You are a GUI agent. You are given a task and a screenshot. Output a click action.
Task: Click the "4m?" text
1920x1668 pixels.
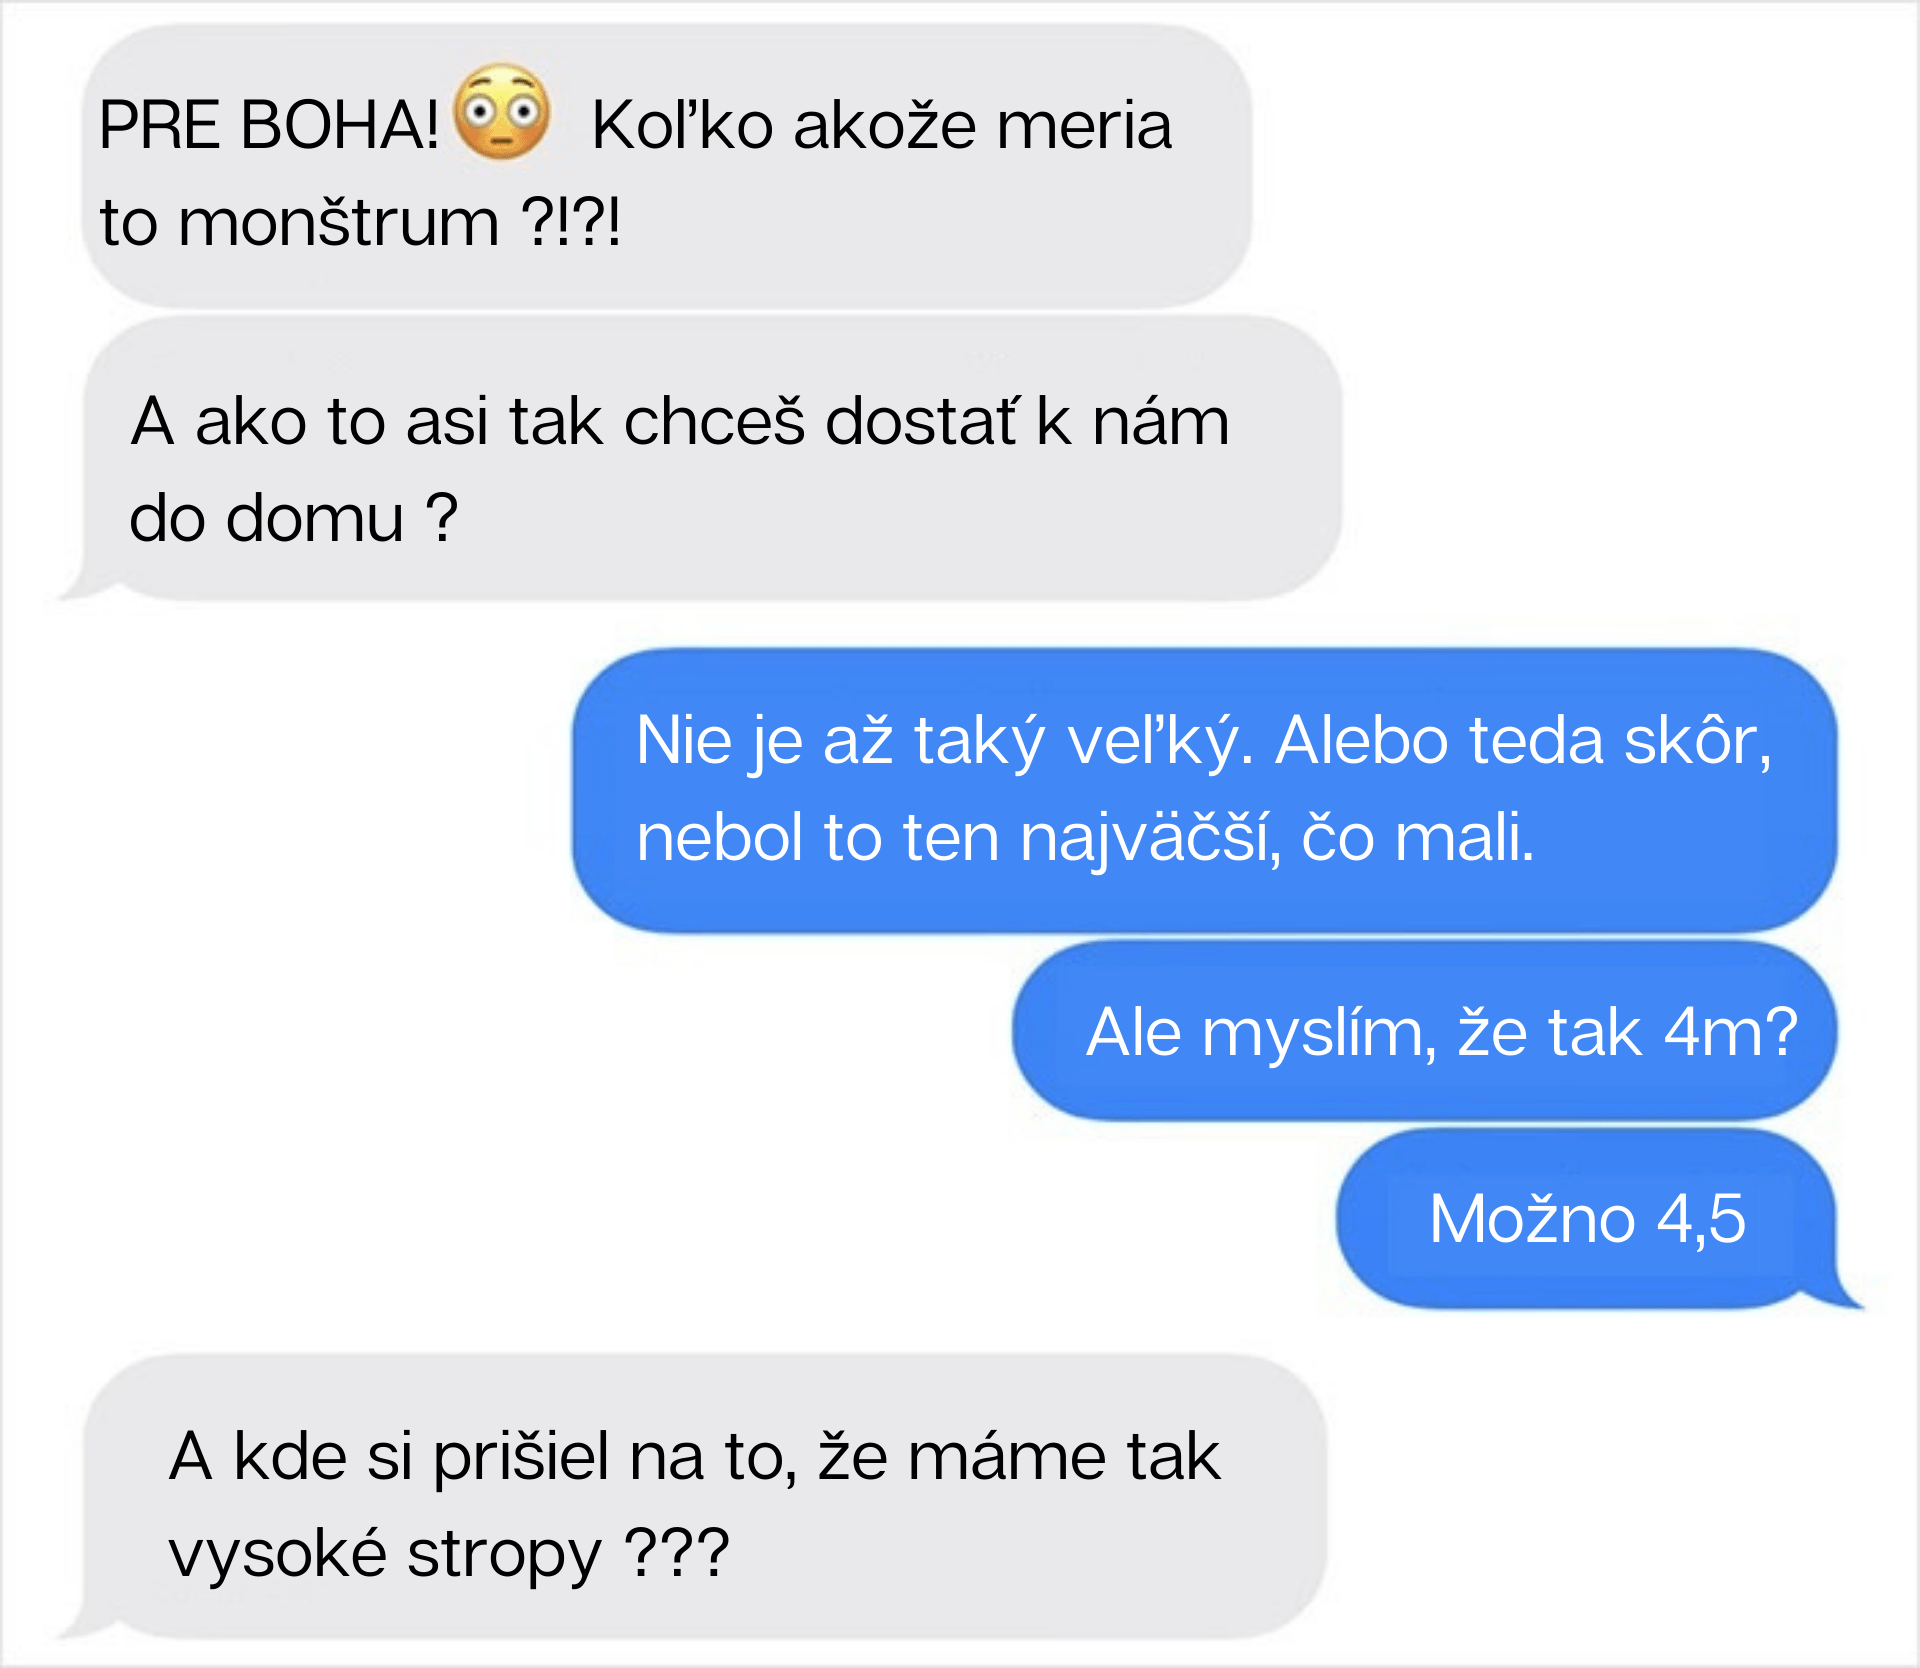[1730, 1032]
